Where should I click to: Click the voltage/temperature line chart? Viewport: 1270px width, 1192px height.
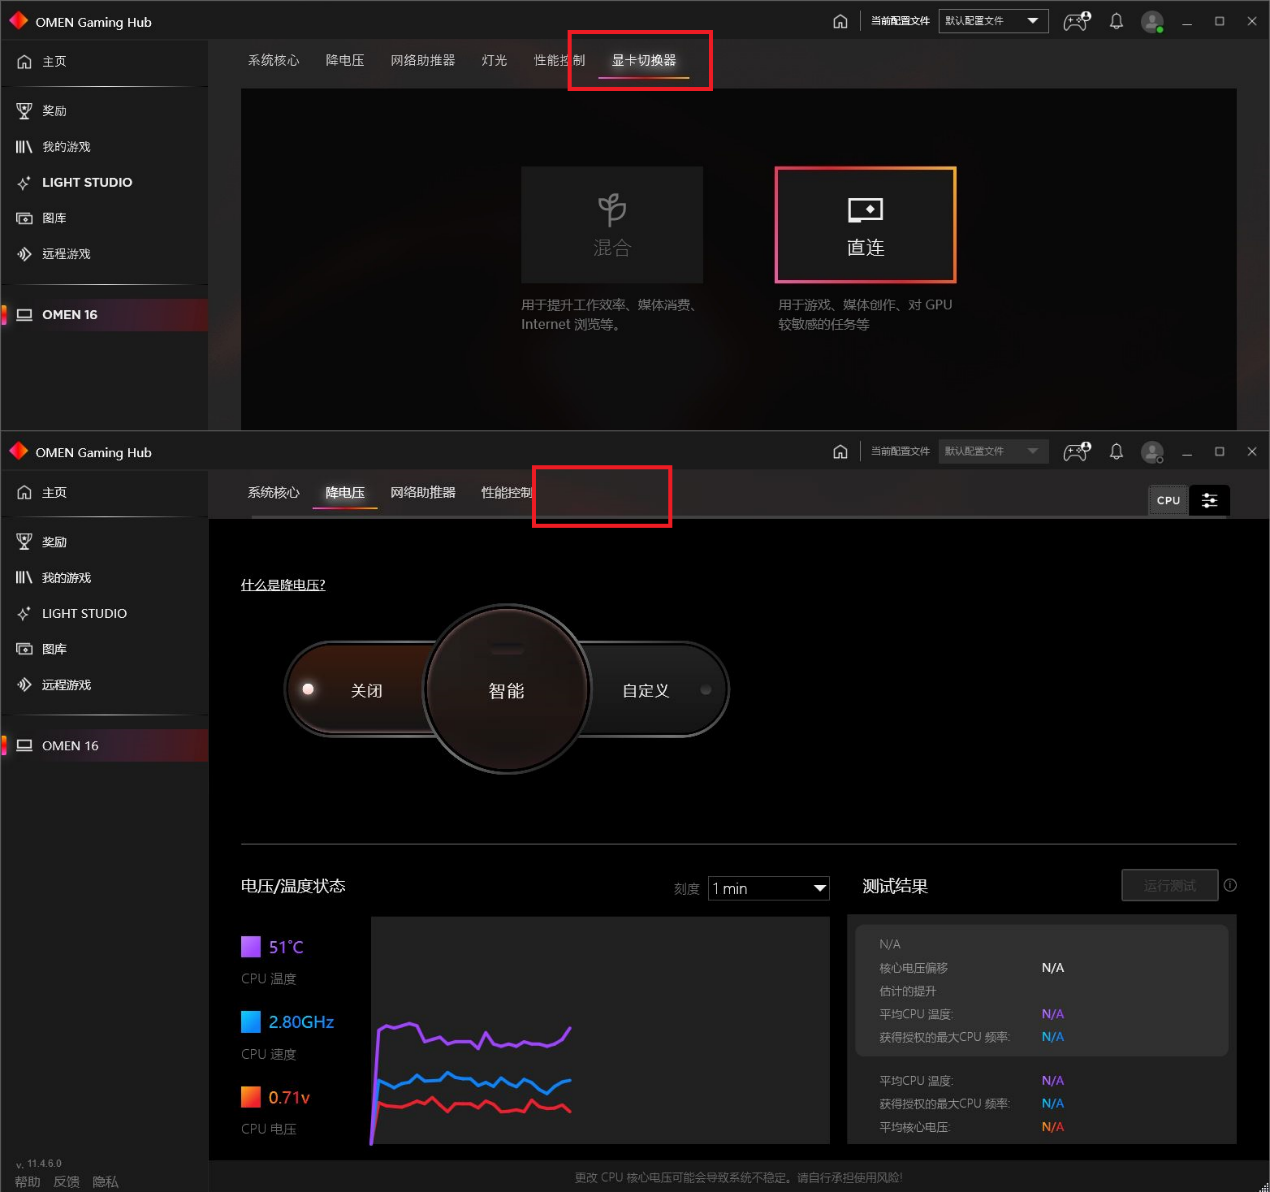click(600, 1030)
